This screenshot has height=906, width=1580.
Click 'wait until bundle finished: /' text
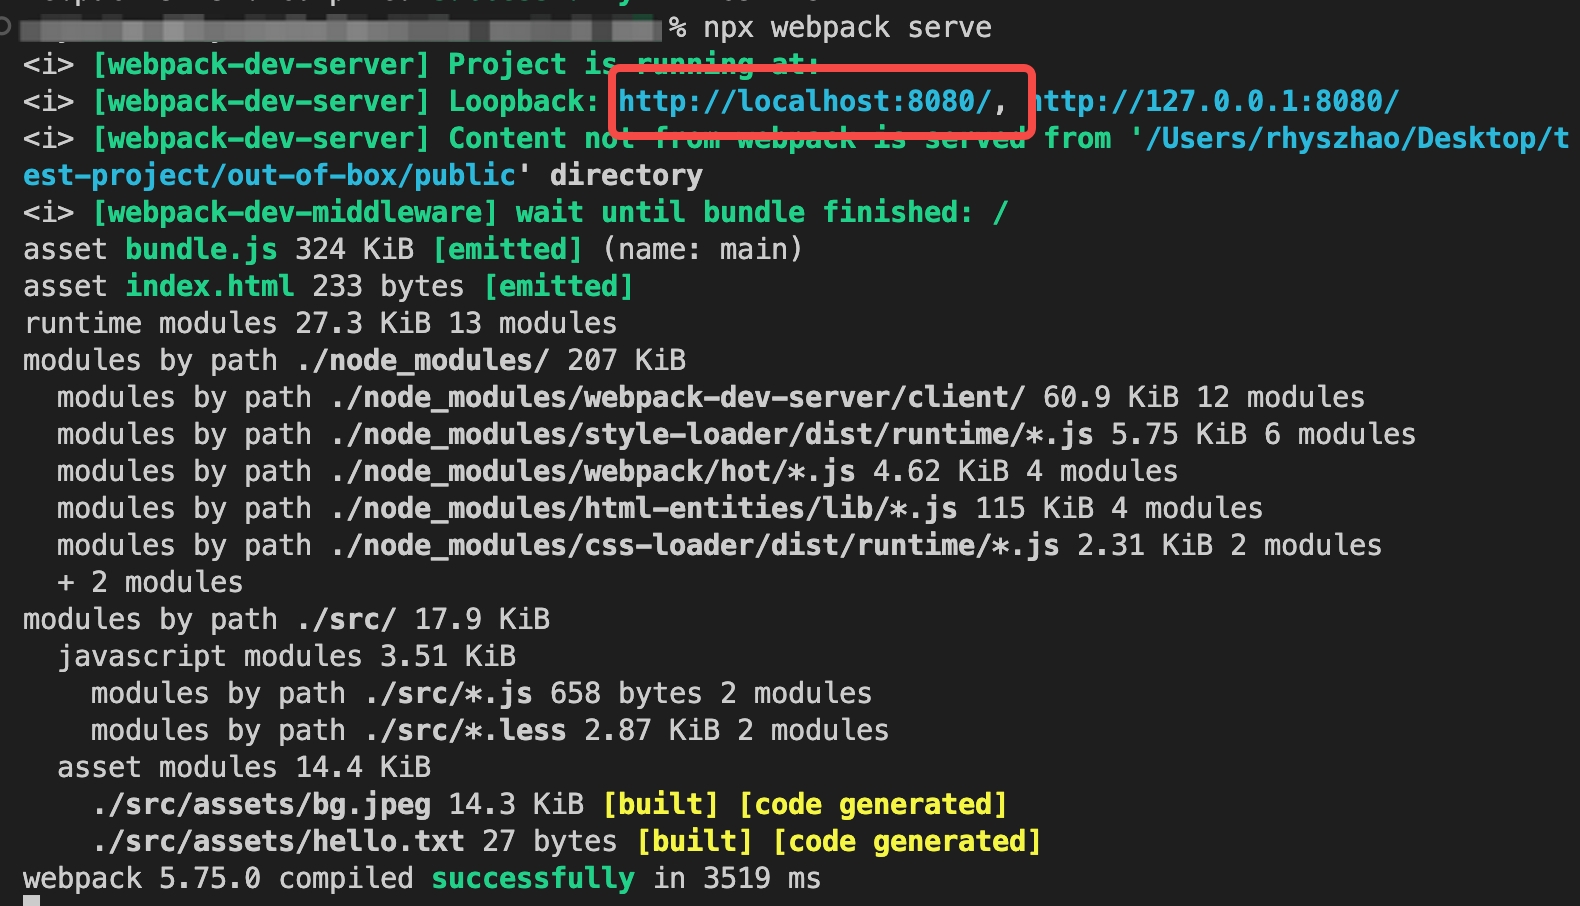coord(762,212)
